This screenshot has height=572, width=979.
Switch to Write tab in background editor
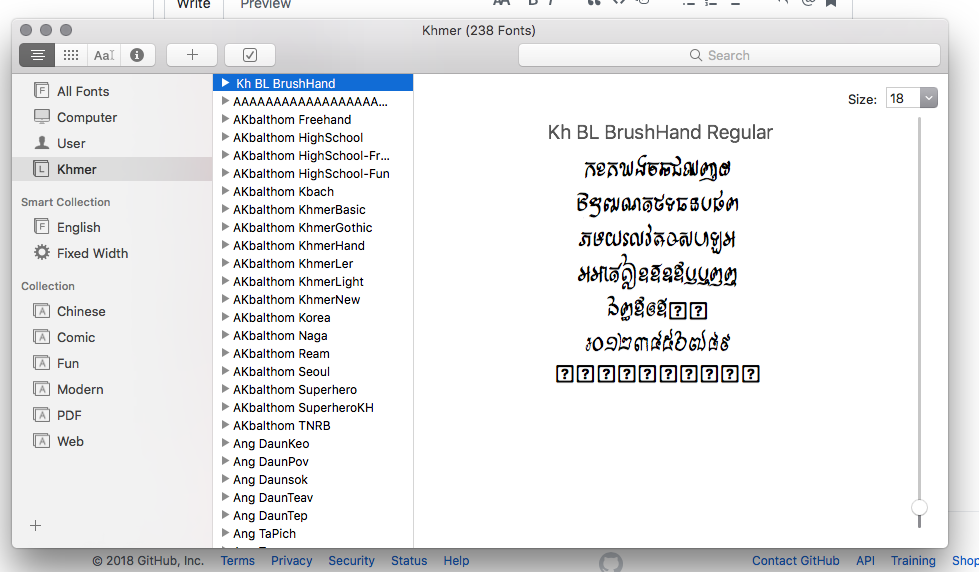[x=194, y=4]
